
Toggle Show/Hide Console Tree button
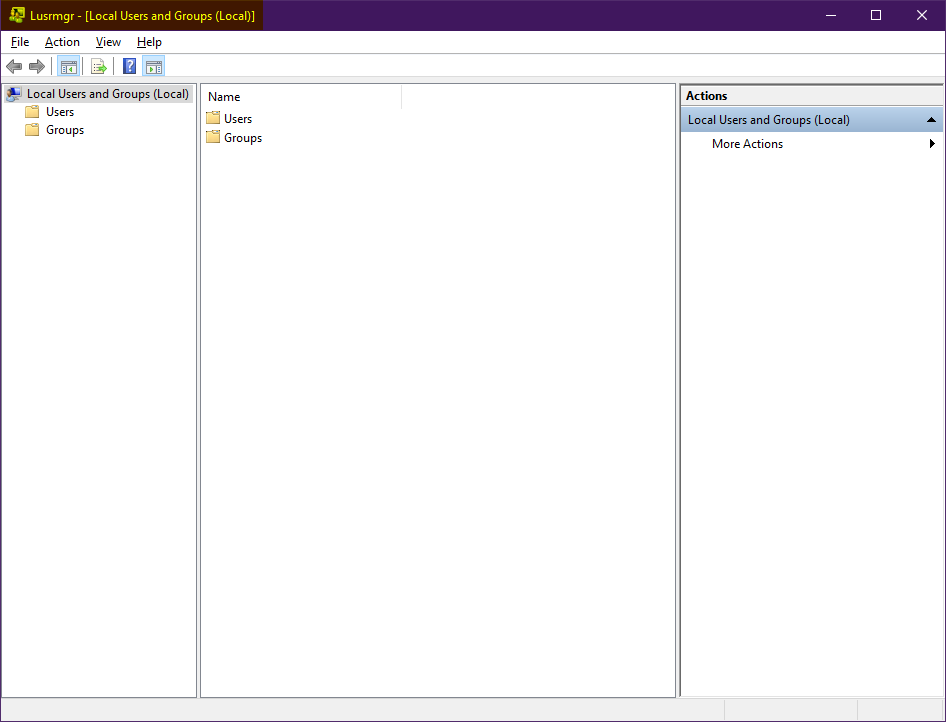pyautogui.click(x=68, y=67)
